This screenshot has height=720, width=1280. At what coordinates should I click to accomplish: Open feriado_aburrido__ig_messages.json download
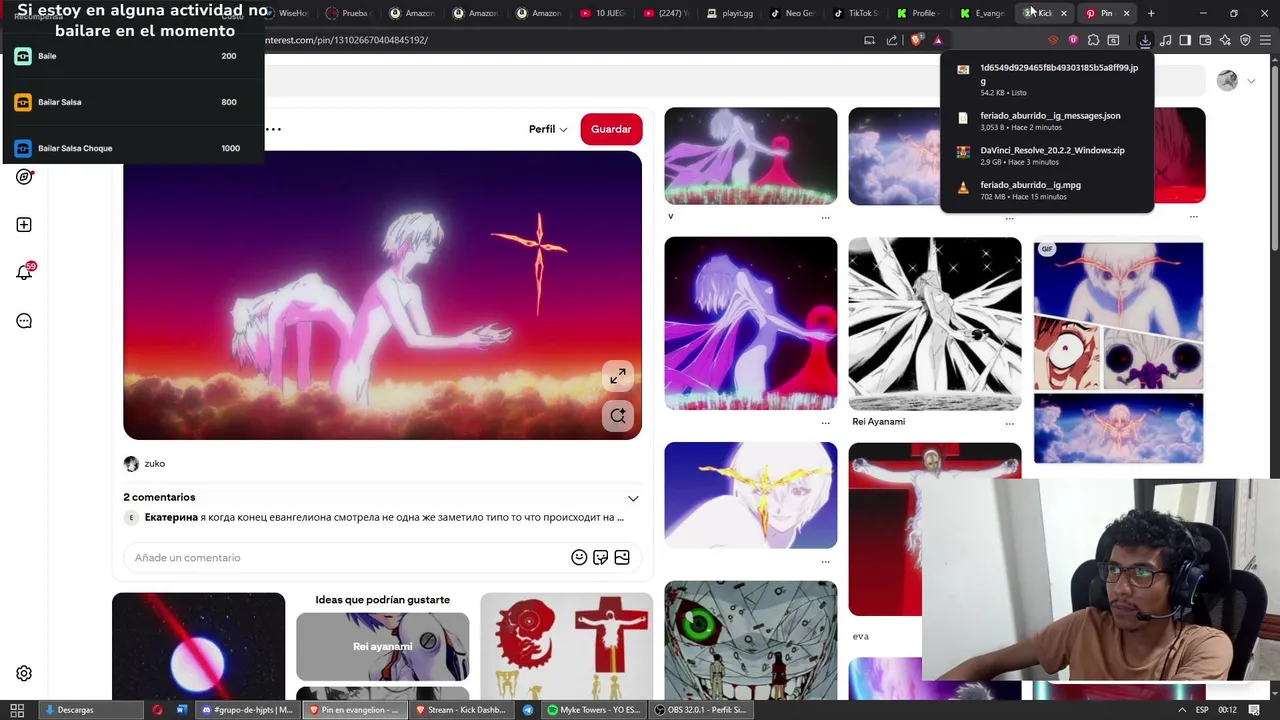1047,121
